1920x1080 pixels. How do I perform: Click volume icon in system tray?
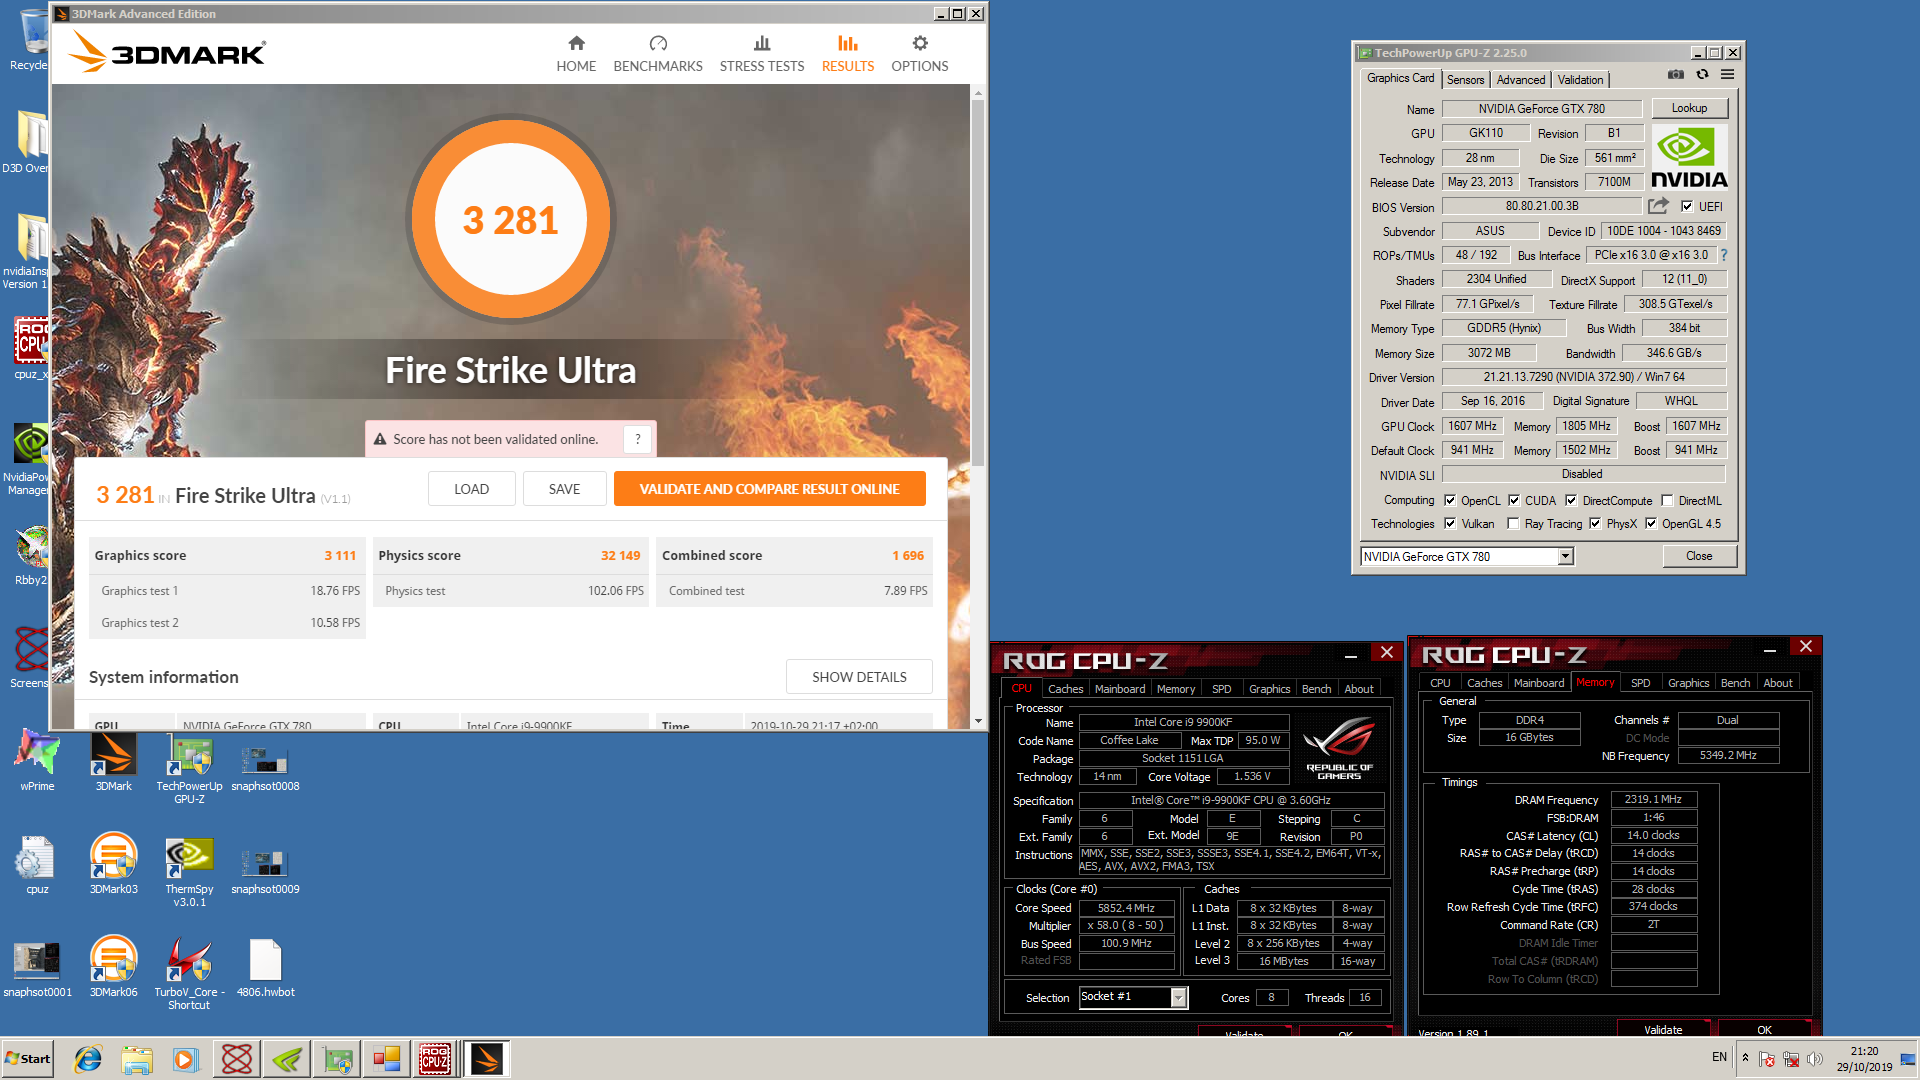(x=1814, y=1059)
